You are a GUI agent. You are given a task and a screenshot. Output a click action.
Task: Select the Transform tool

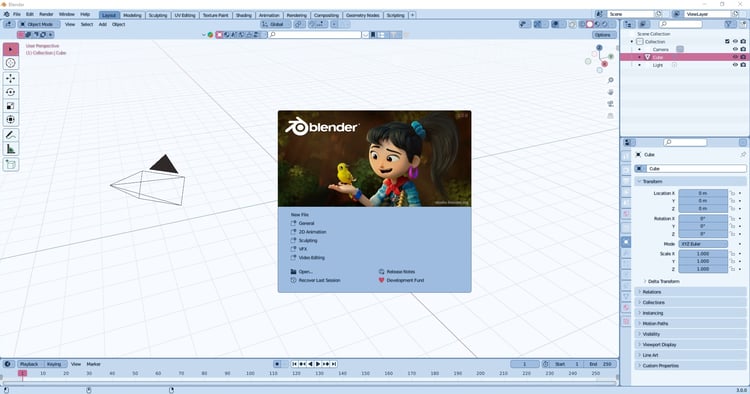[11, 120]
